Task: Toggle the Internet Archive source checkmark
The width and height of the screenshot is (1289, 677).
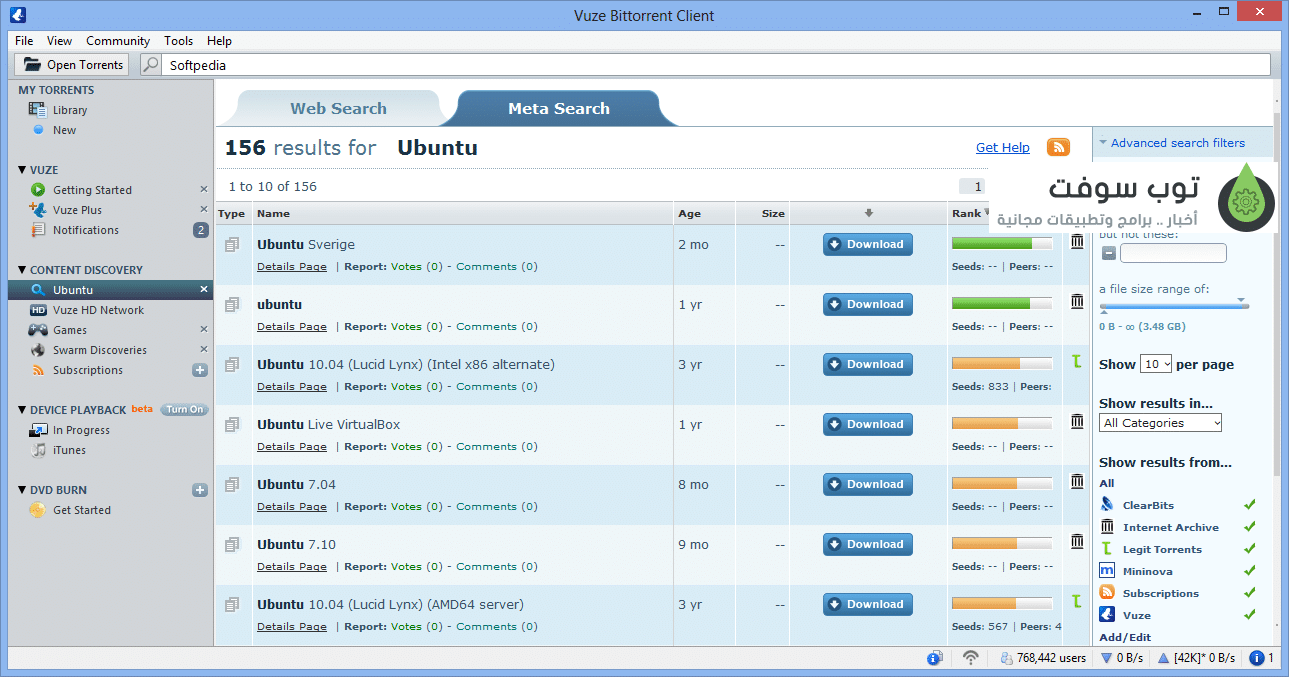Action: pos(1249,527)
